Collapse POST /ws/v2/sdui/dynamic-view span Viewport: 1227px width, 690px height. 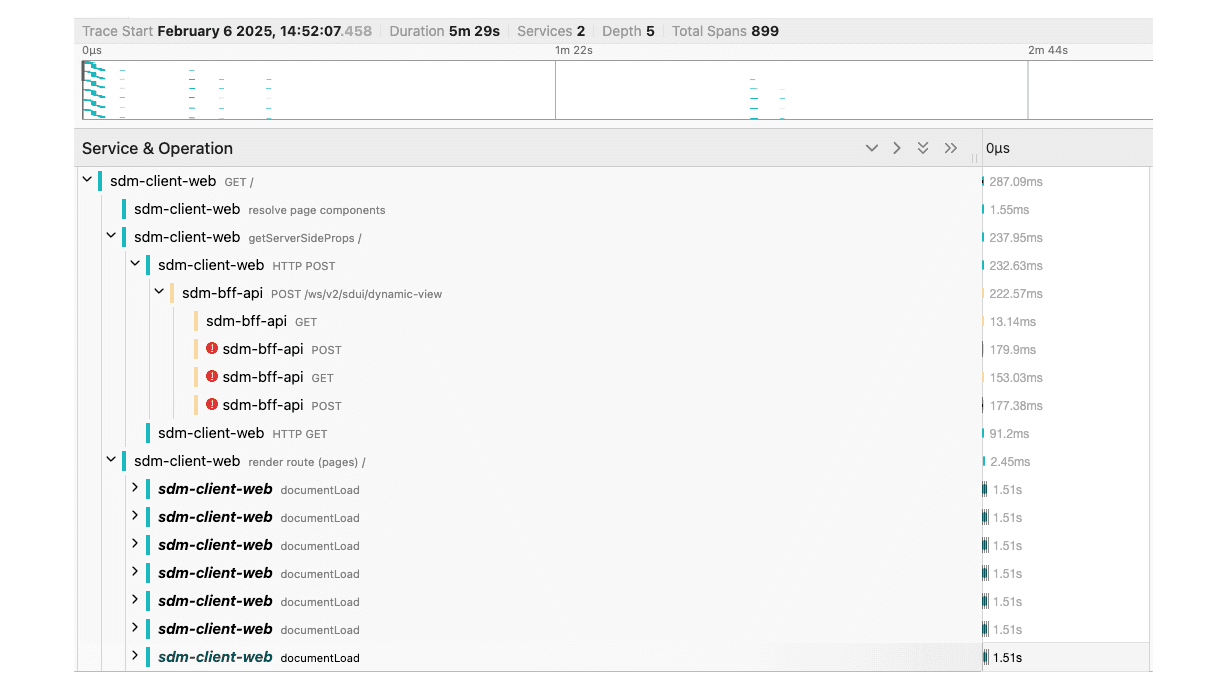click(159, 293)
